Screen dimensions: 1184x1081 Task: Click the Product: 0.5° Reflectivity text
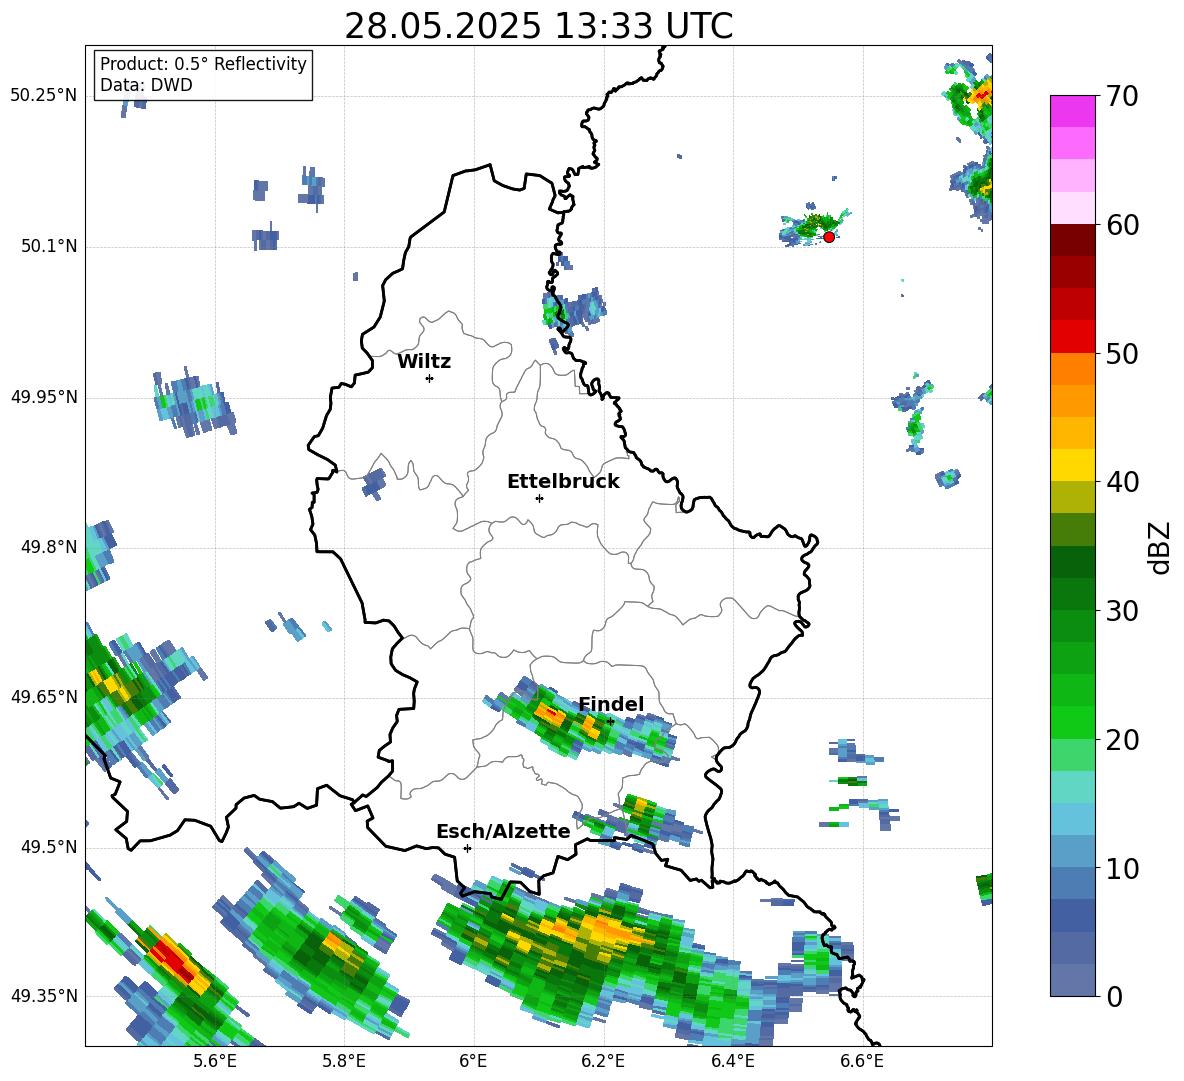pyautogui.click(x=203, y=63)
